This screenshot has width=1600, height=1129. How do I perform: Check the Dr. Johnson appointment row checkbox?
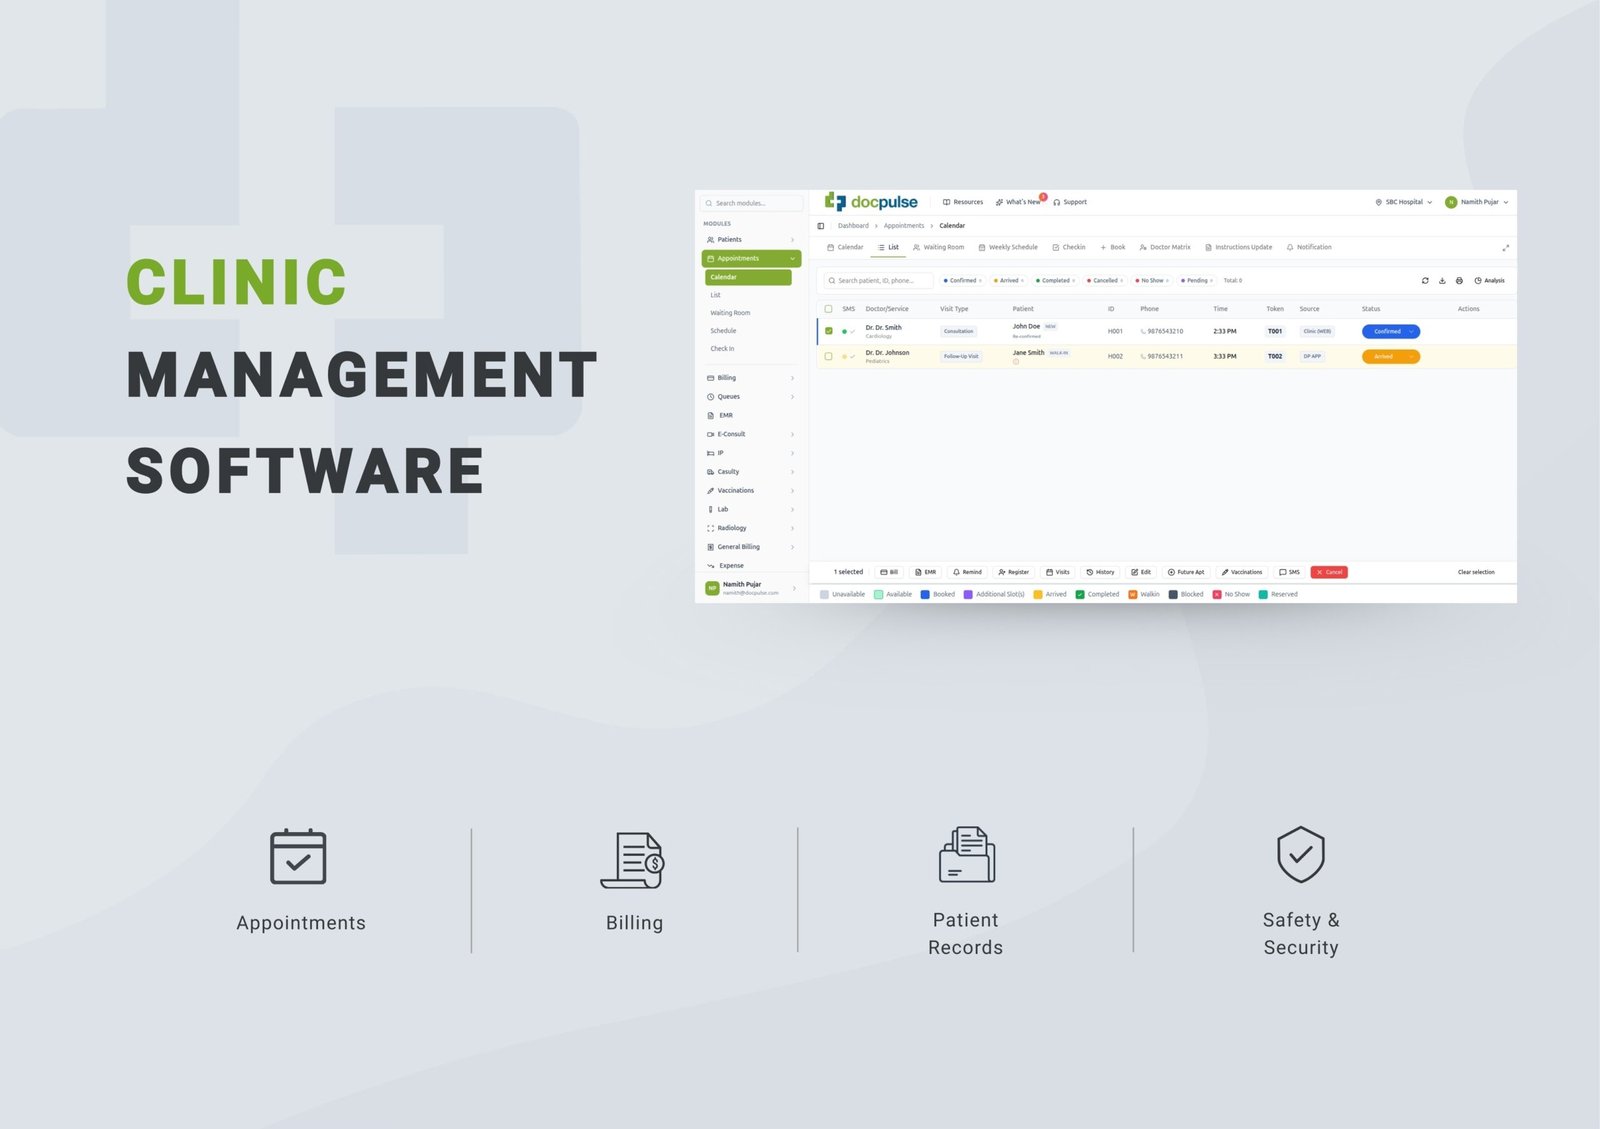(x=828, y=356)
